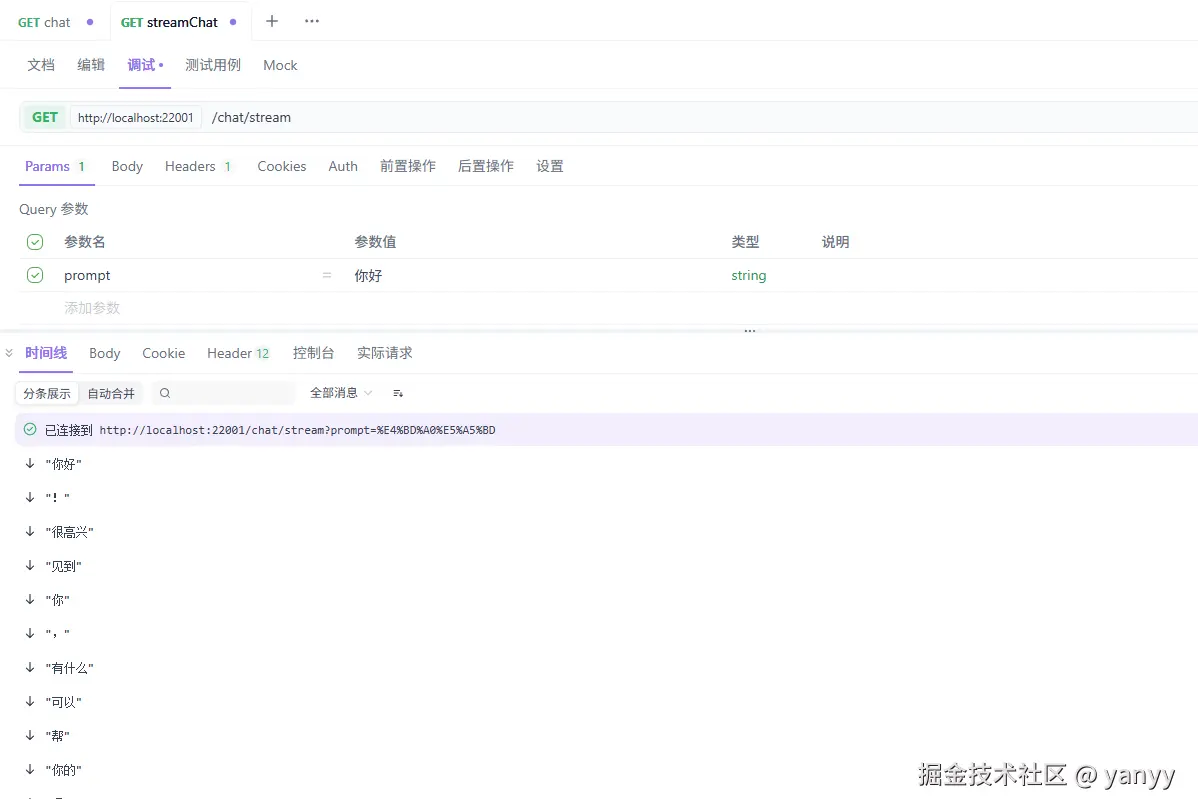Viewport: 1198px width, 812px height.
Task: Select the Cookies request tab
Action: tap(281, 167)
